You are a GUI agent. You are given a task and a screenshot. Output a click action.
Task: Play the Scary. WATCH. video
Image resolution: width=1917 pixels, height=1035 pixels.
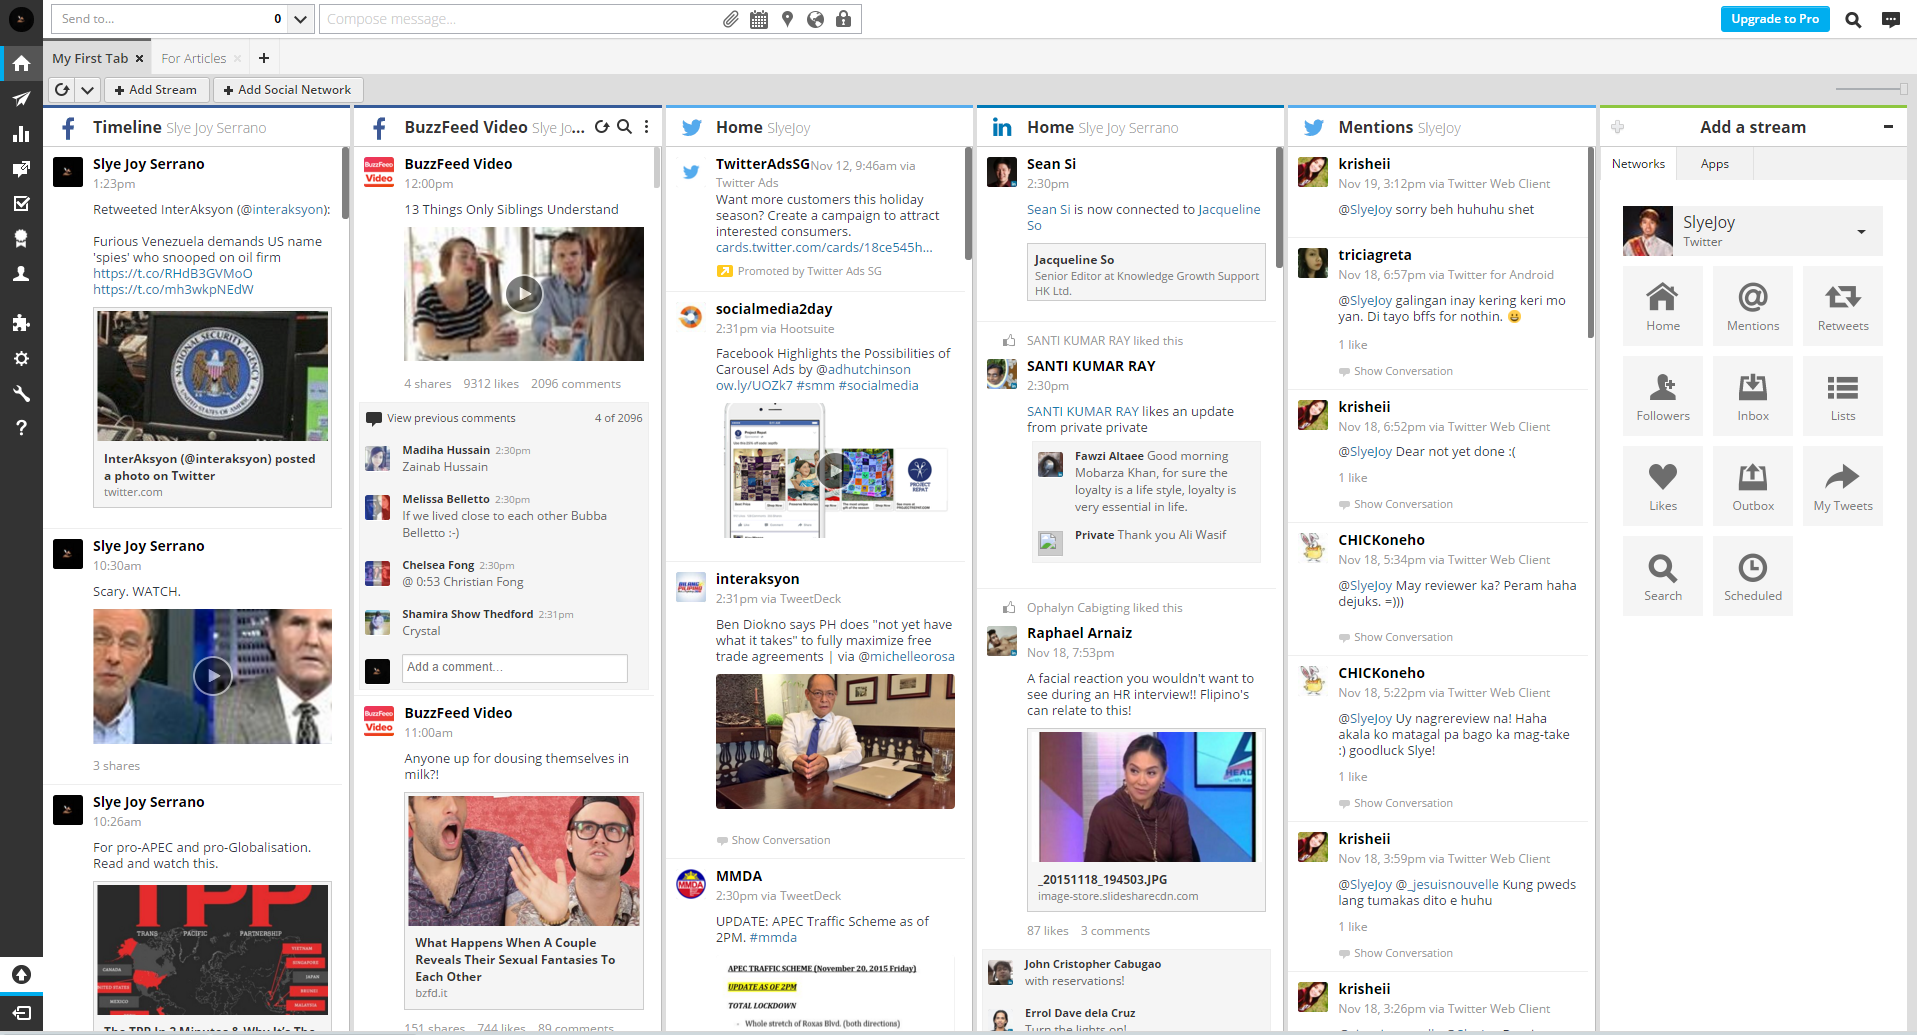point(213,676)
